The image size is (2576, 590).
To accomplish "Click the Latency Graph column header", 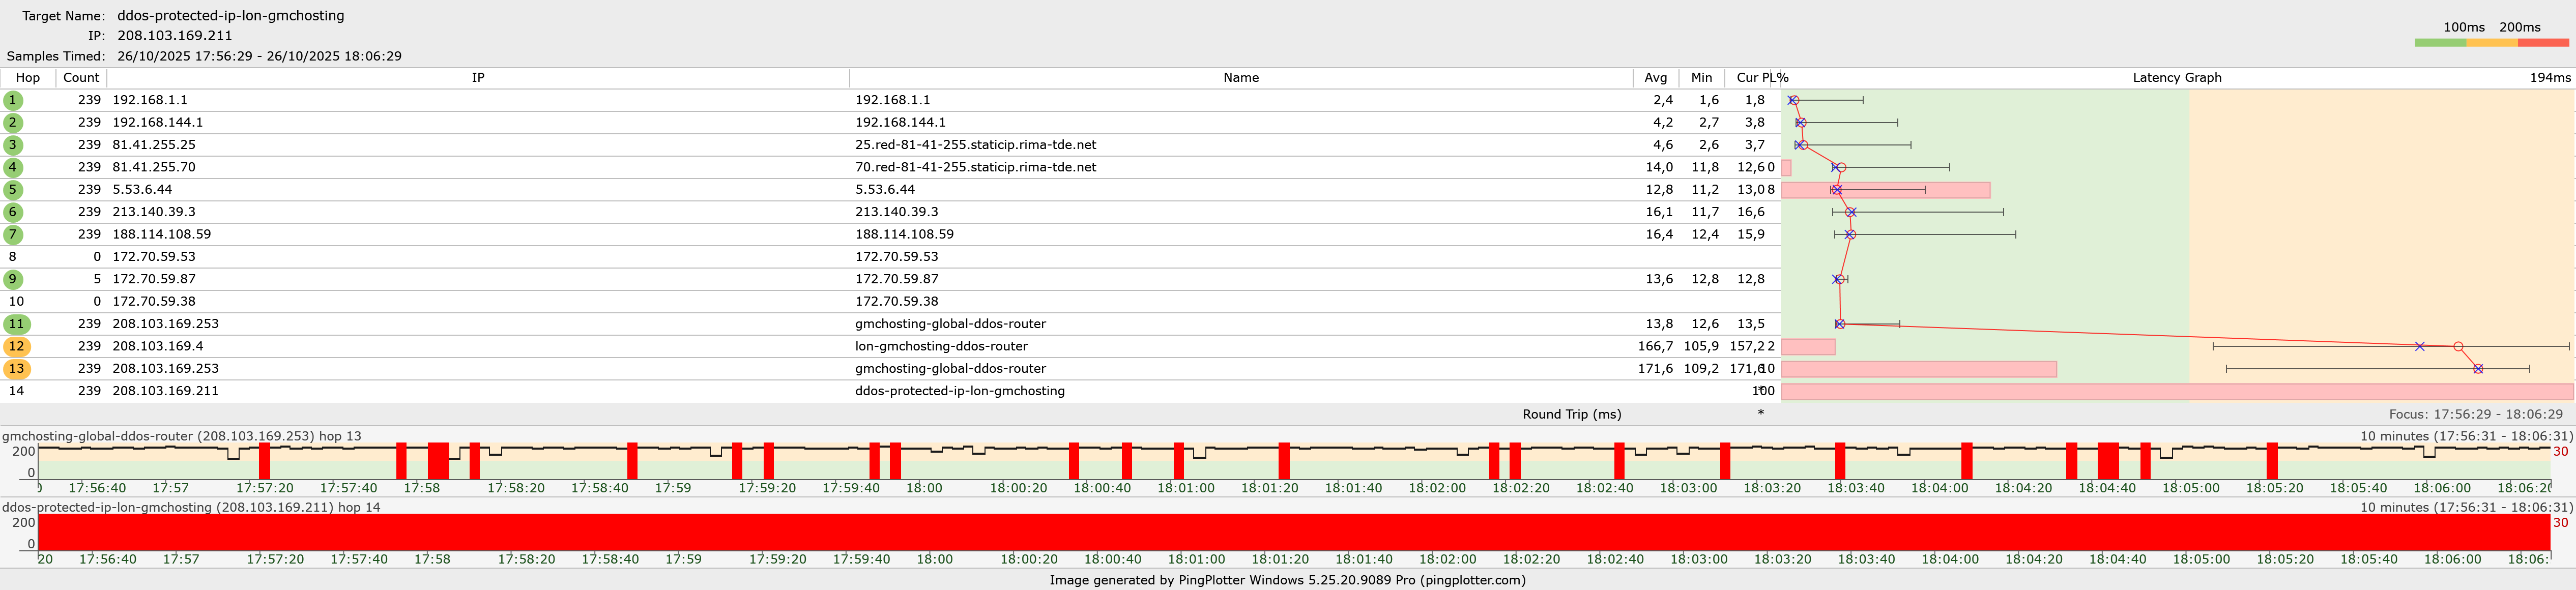I will point(2176,78).
